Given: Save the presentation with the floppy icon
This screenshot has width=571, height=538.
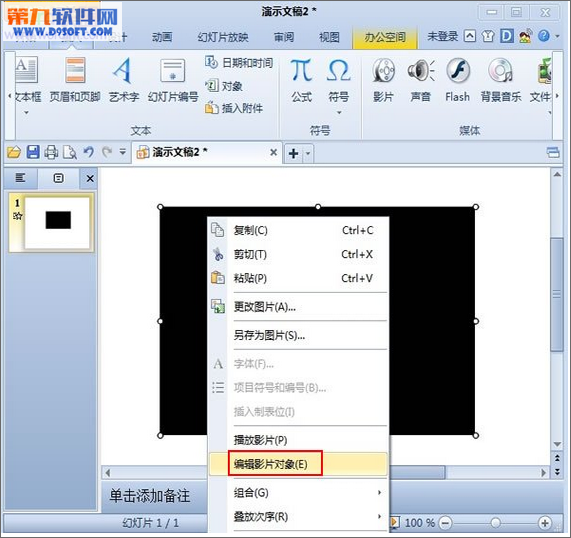Looking at the screenshot, I should tap(33, 152).
